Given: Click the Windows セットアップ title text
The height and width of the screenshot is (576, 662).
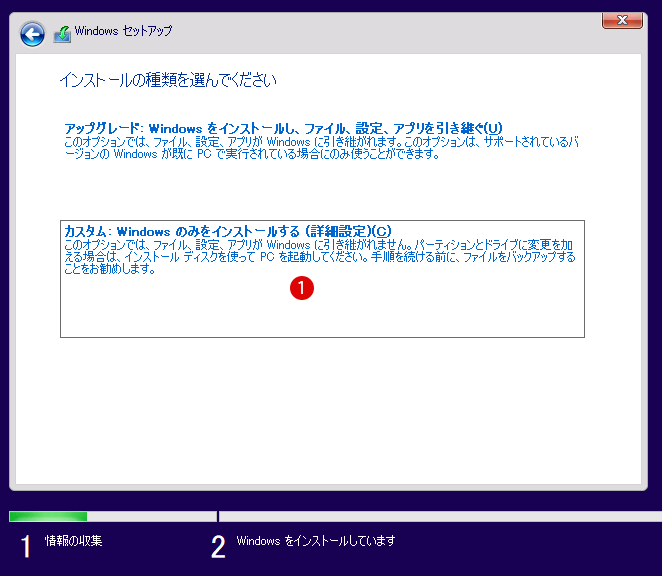Looking at the screenshot, I should [123, 31].
